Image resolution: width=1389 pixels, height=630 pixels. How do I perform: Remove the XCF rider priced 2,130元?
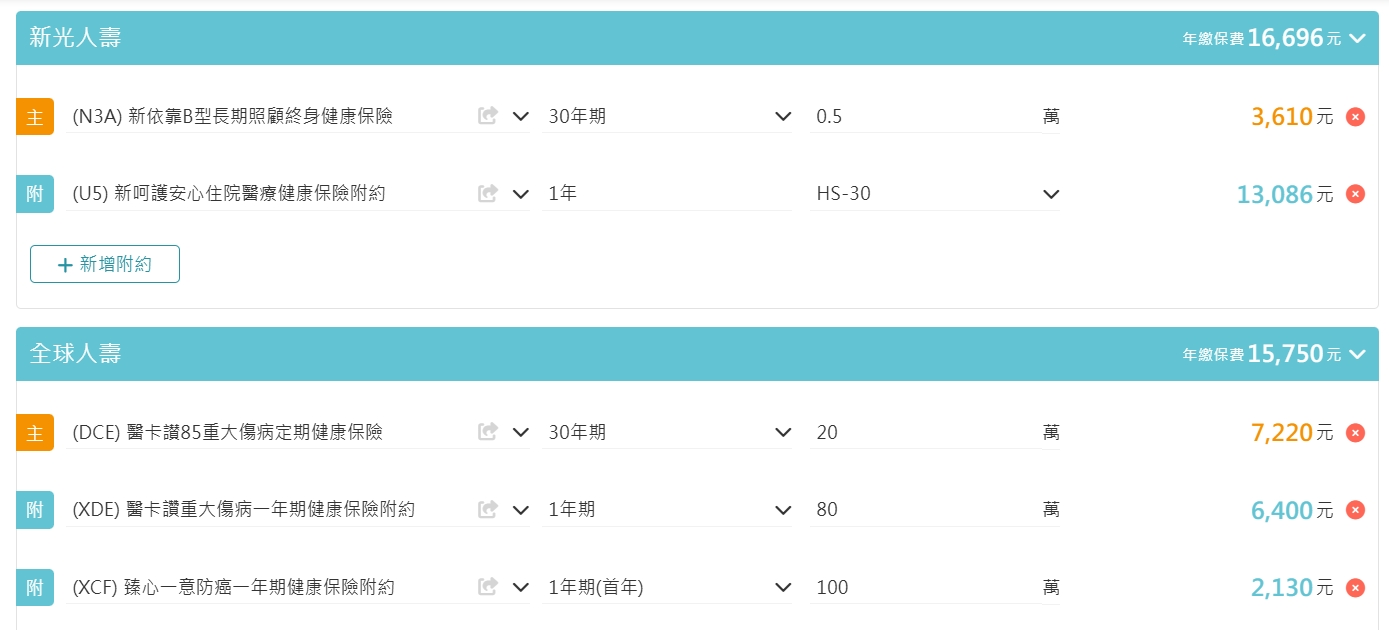[1355, 588]
